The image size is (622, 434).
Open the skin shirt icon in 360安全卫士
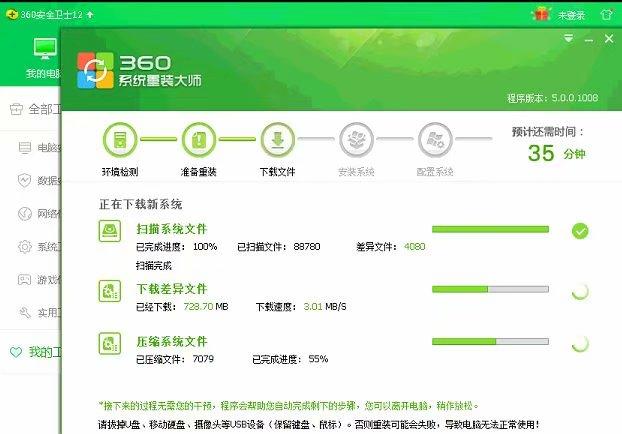[x=606, y=15]
